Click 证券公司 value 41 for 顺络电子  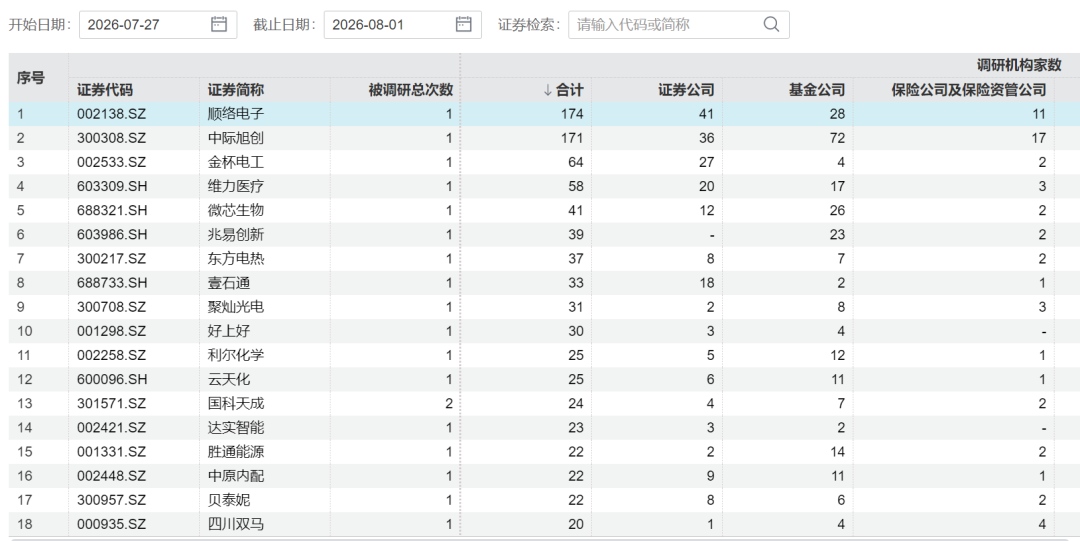pyautogui.click(x=706, y=114)
